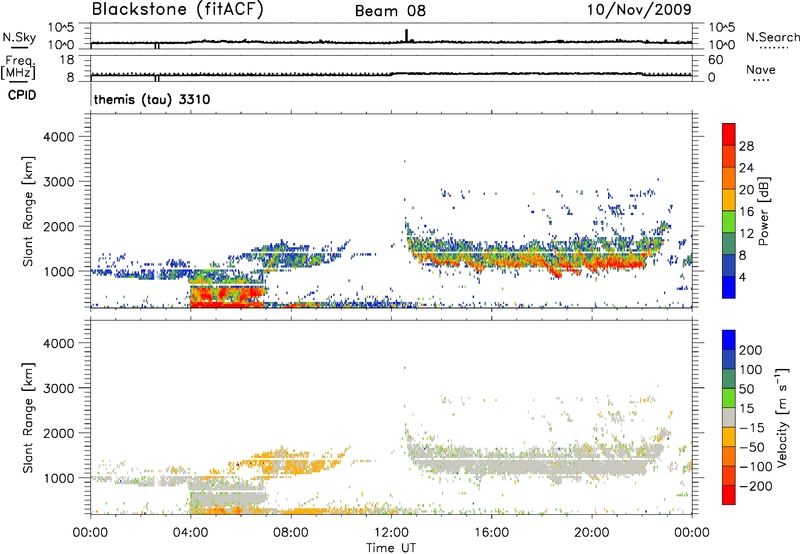Click the "Beam 08" heading
Screen dimensions: 800x554
pyautogui.click(x=390, y=11)
